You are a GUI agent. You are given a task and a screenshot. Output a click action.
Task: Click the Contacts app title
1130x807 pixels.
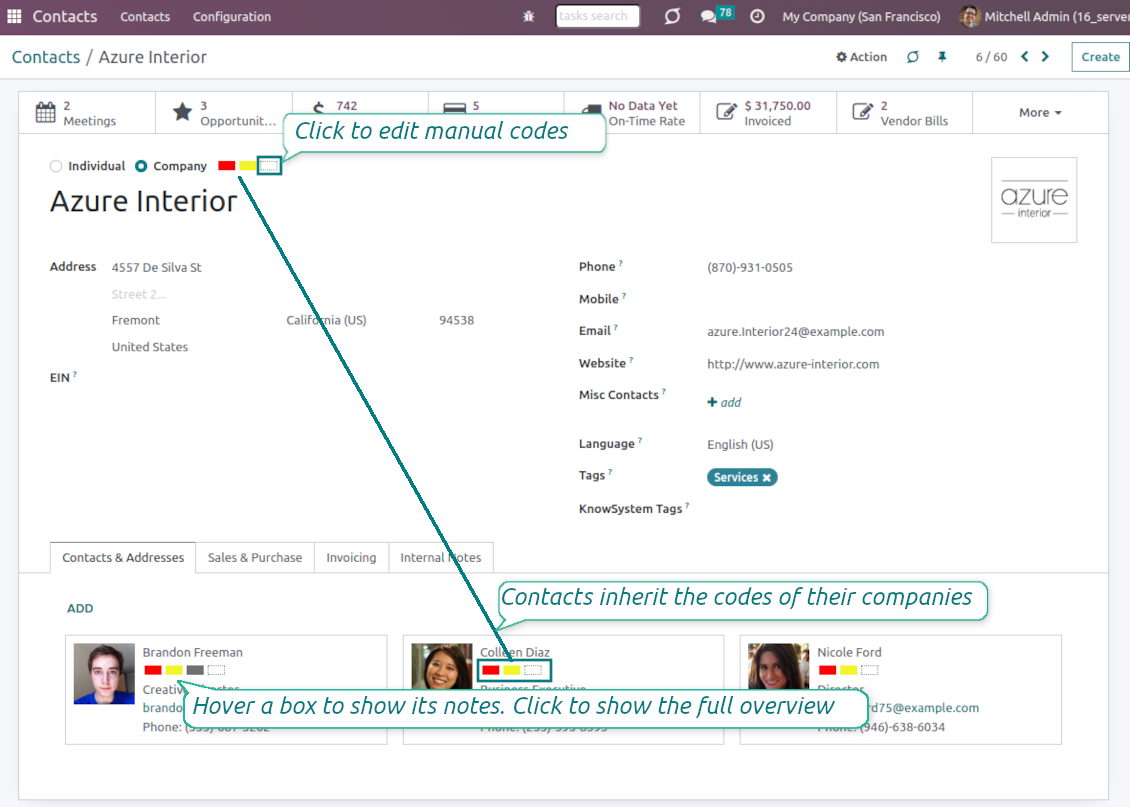tap(65, 16)
